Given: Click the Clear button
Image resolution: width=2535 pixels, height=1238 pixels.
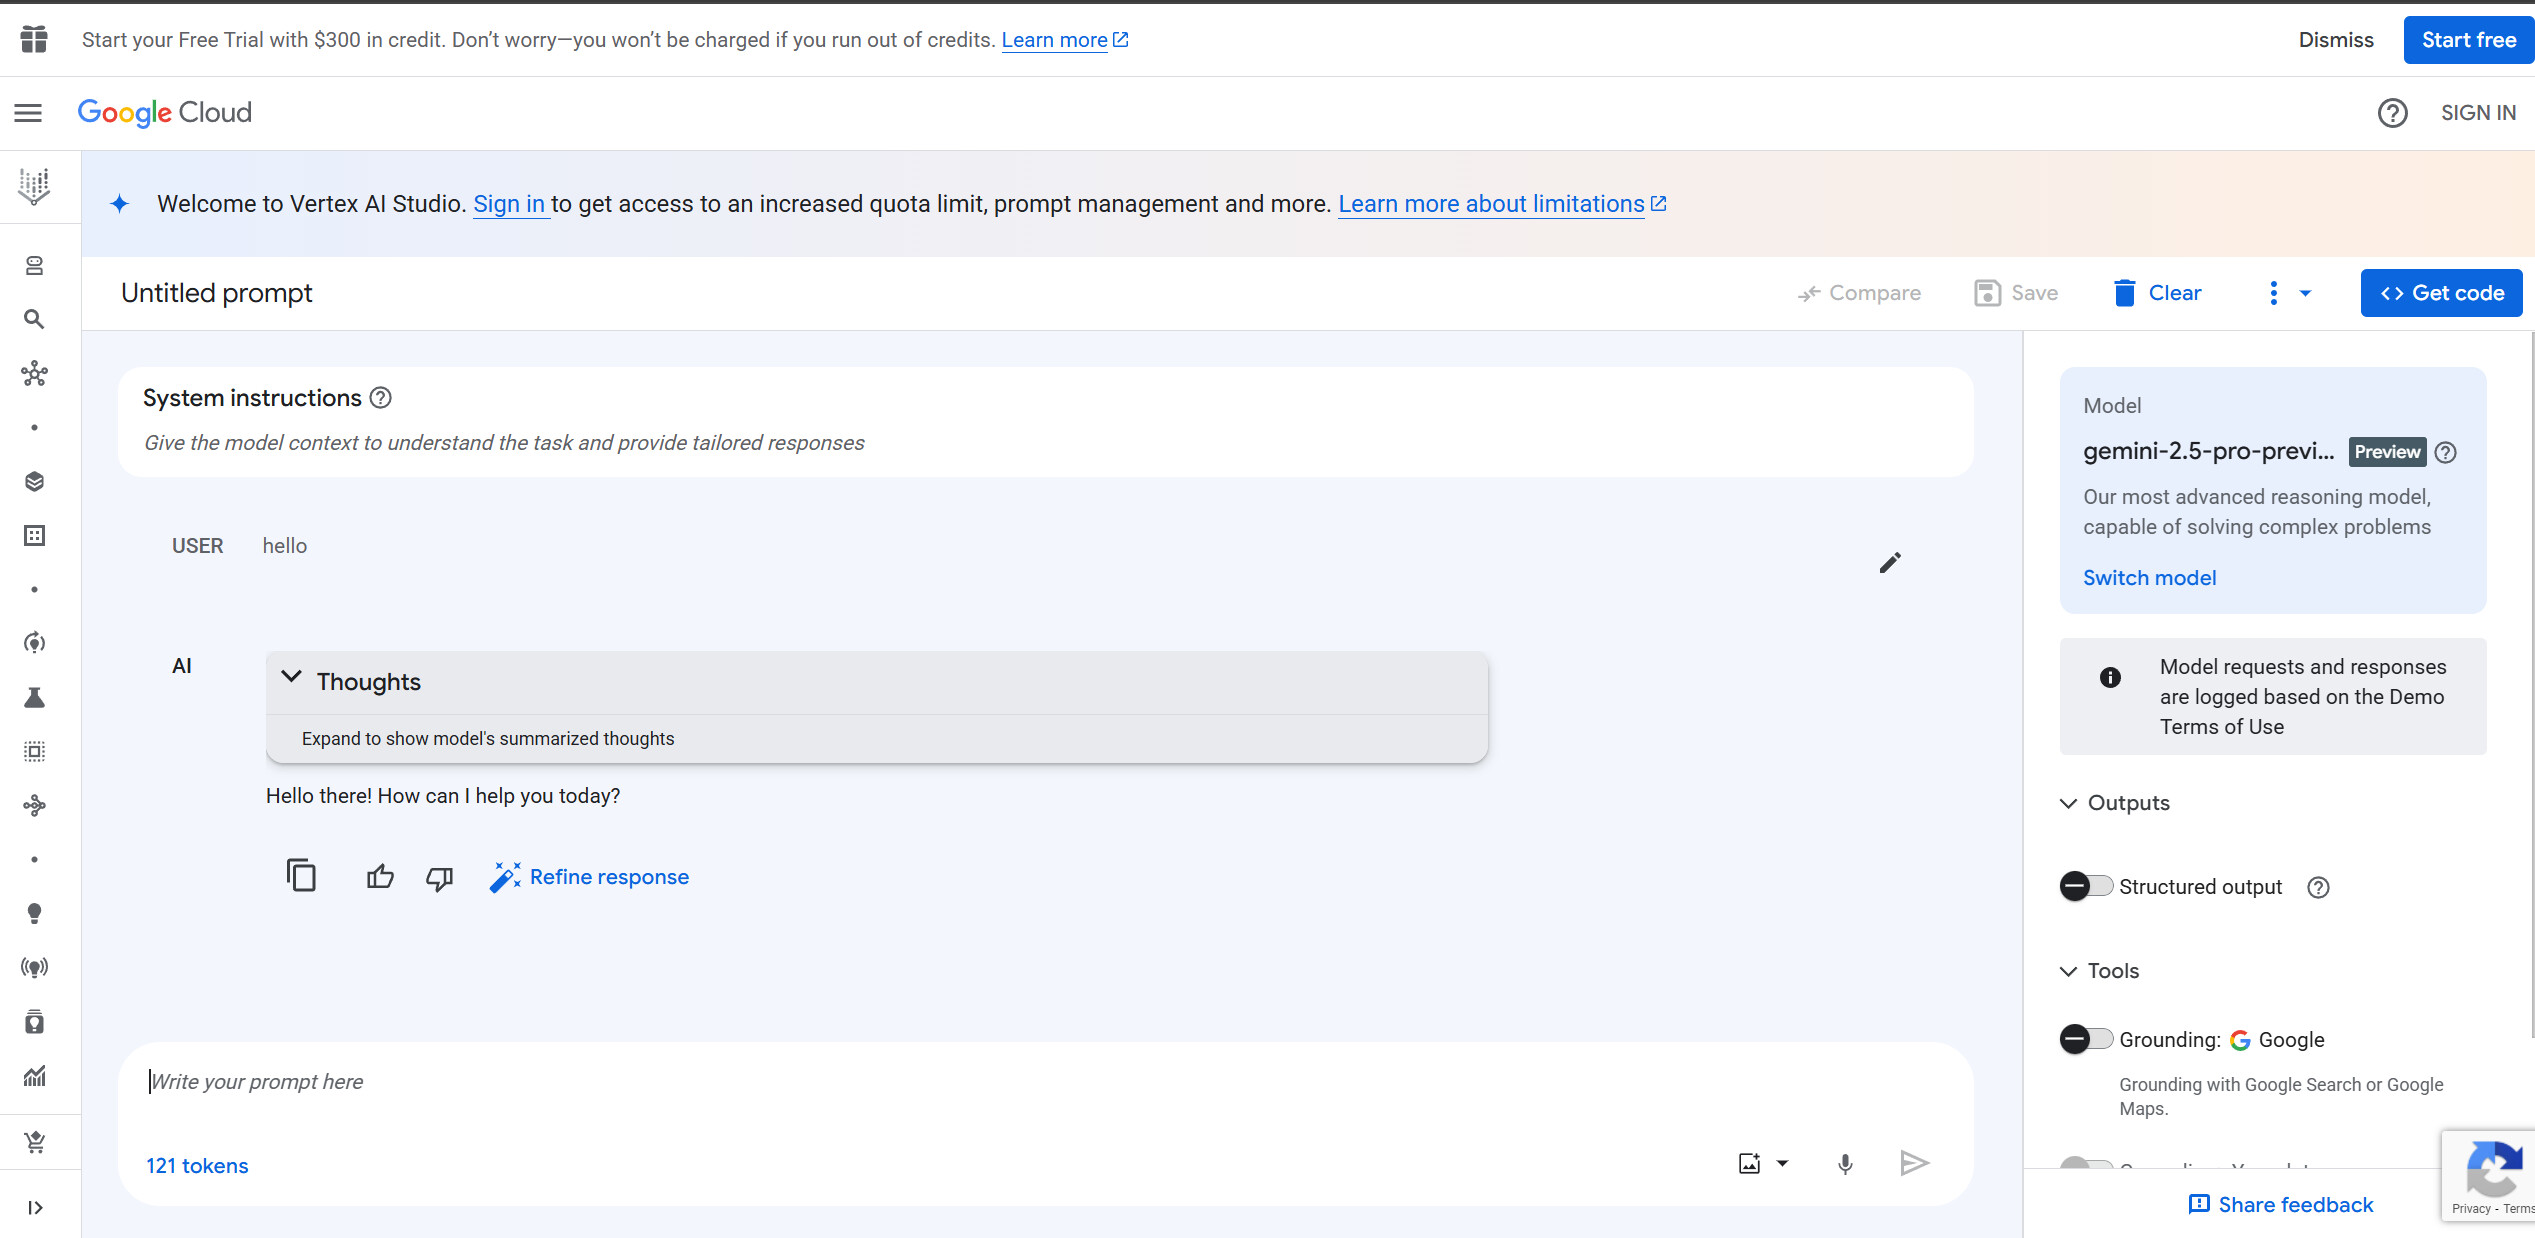Looking at the screenshot, I should tap(2157, 293).
